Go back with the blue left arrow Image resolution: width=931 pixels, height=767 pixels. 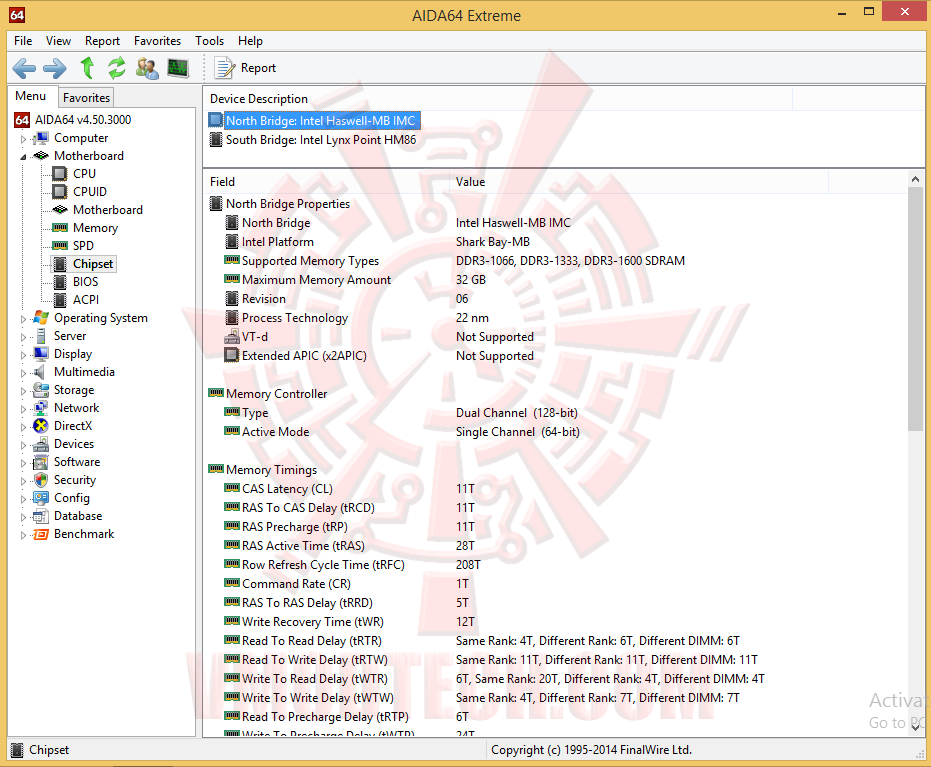point(24,68)
